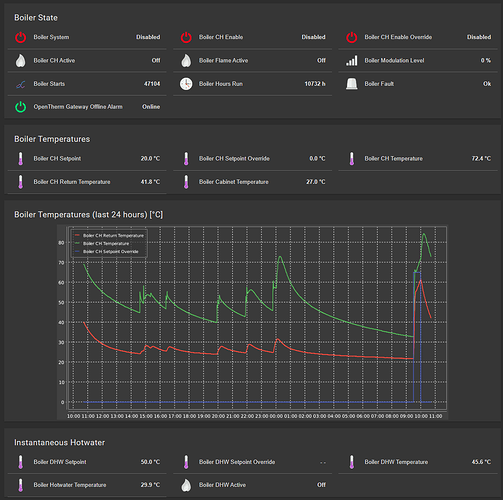The height and width of the screenshot is (500, 503).
Task: Click the Boiler CH Setpoint value 20.0 °C
Action: [x=150, y=159]
